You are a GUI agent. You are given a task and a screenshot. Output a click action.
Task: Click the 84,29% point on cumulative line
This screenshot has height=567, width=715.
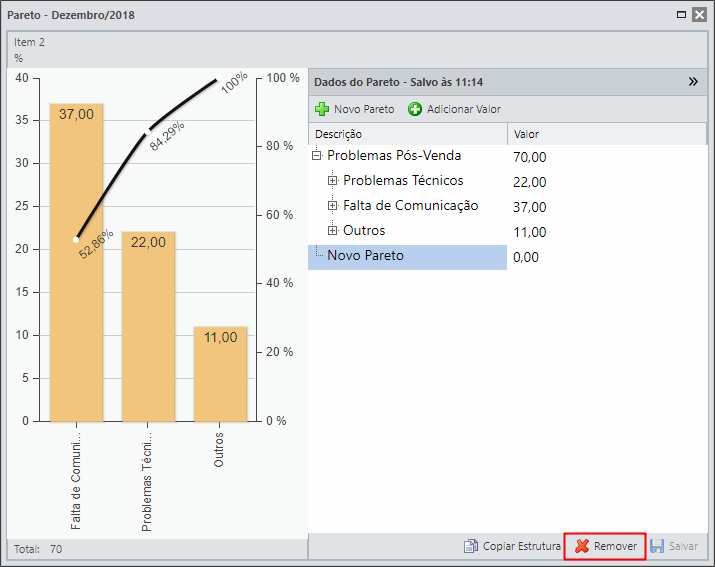click(147, 132)
